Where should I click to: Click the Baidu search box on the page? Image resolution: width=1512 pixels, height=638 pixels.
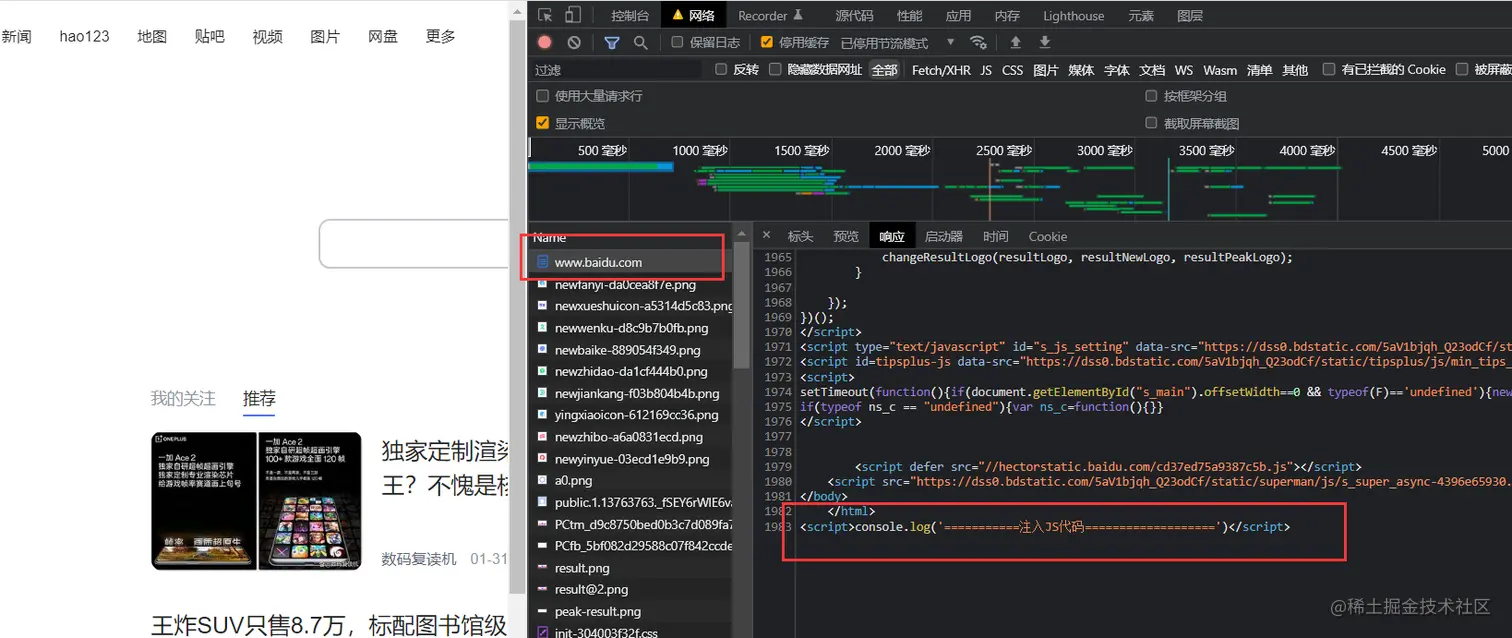click(x=414, y=243)
